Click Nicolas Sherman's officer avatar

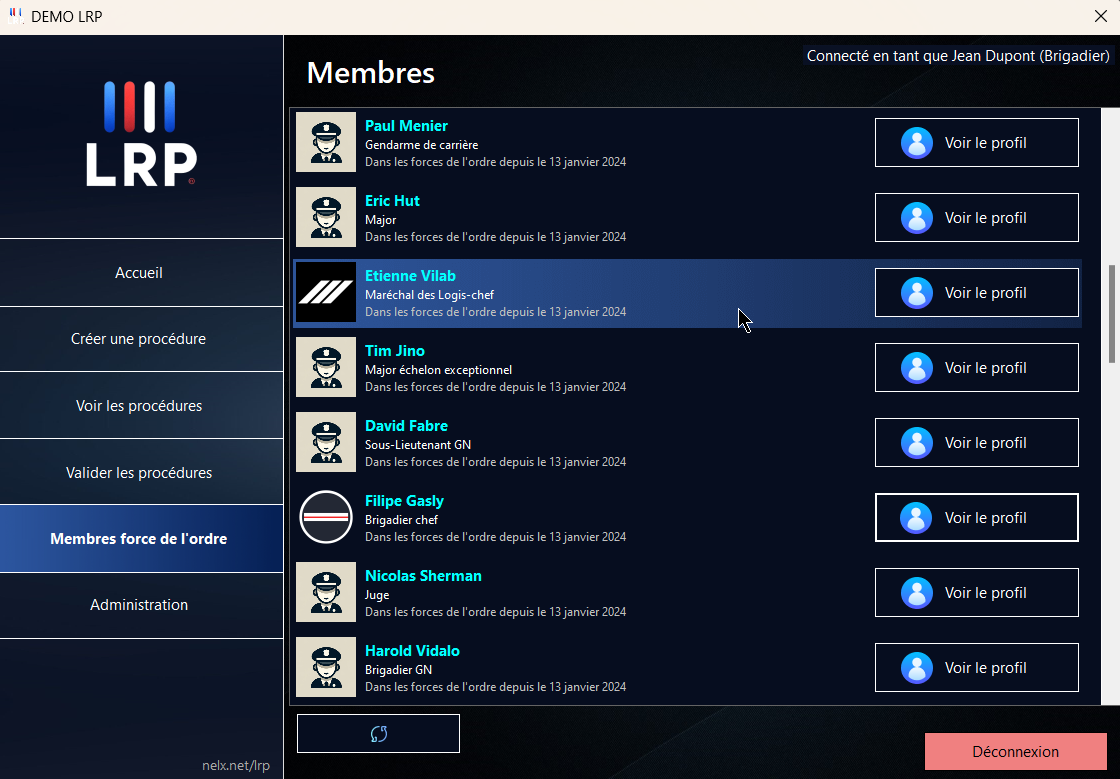coord(326,592)
